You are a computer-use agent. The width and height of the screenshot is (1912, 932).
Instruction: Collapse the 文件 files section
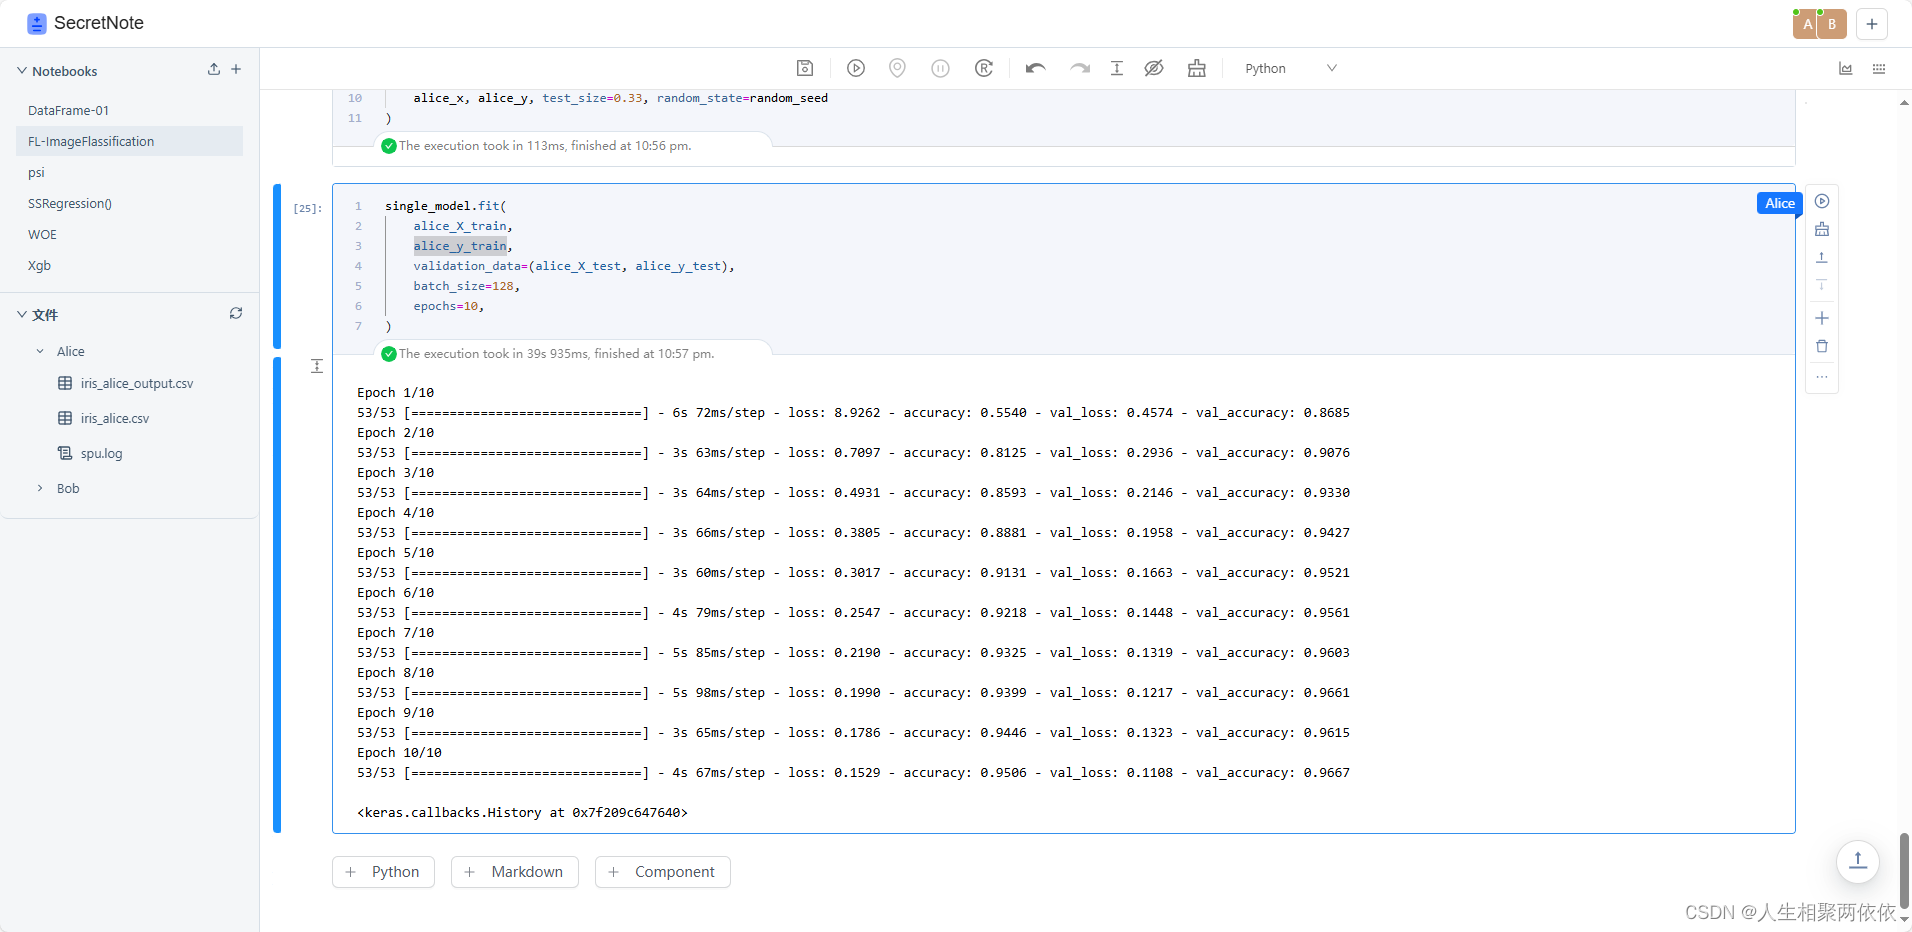click(x=22, y=314)
